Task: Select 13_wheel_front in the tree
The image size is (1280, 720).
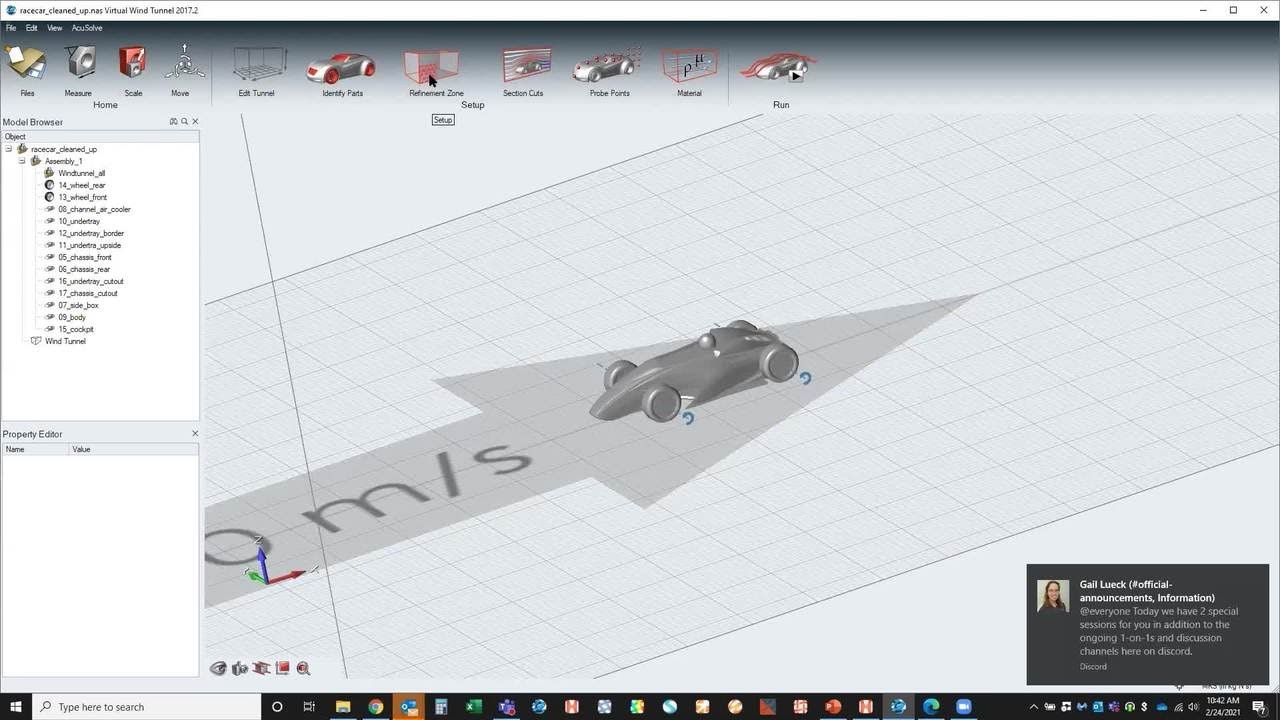Action: (82, 197)
